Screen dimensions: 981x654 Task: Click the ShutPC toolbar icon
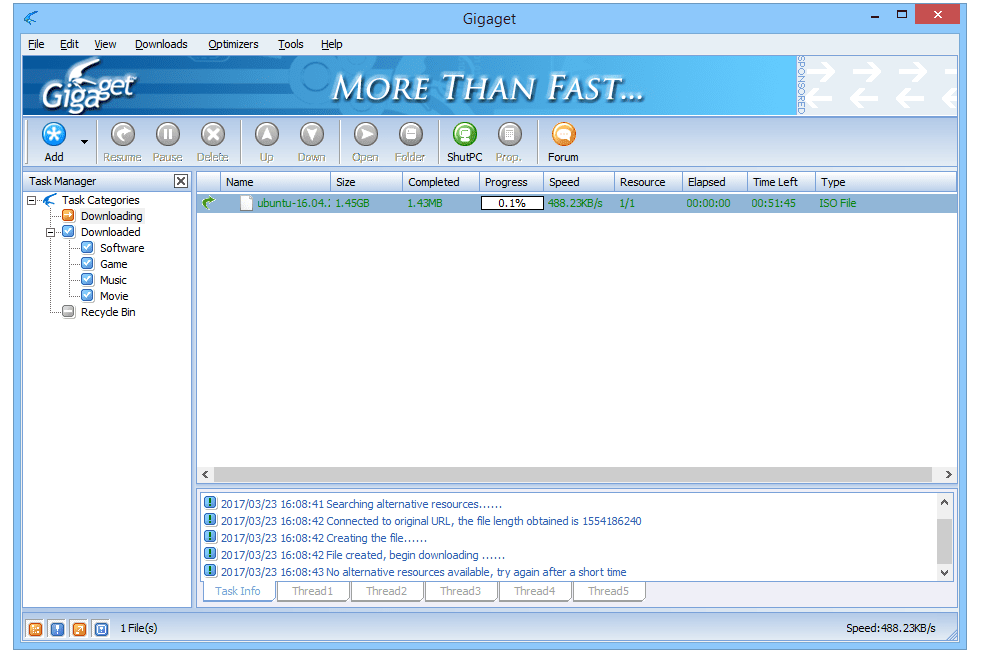[x=464, y=135]
